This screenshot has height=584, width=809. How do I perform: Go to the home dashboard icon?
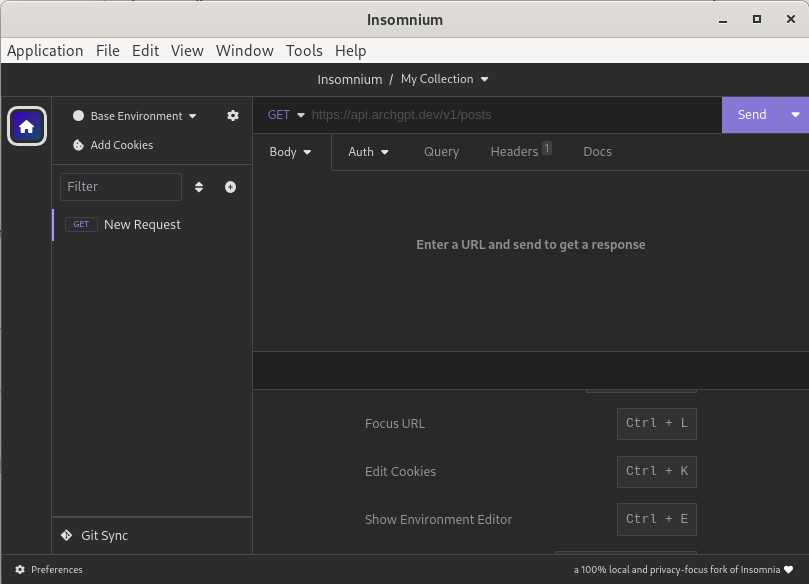[27, 126]
